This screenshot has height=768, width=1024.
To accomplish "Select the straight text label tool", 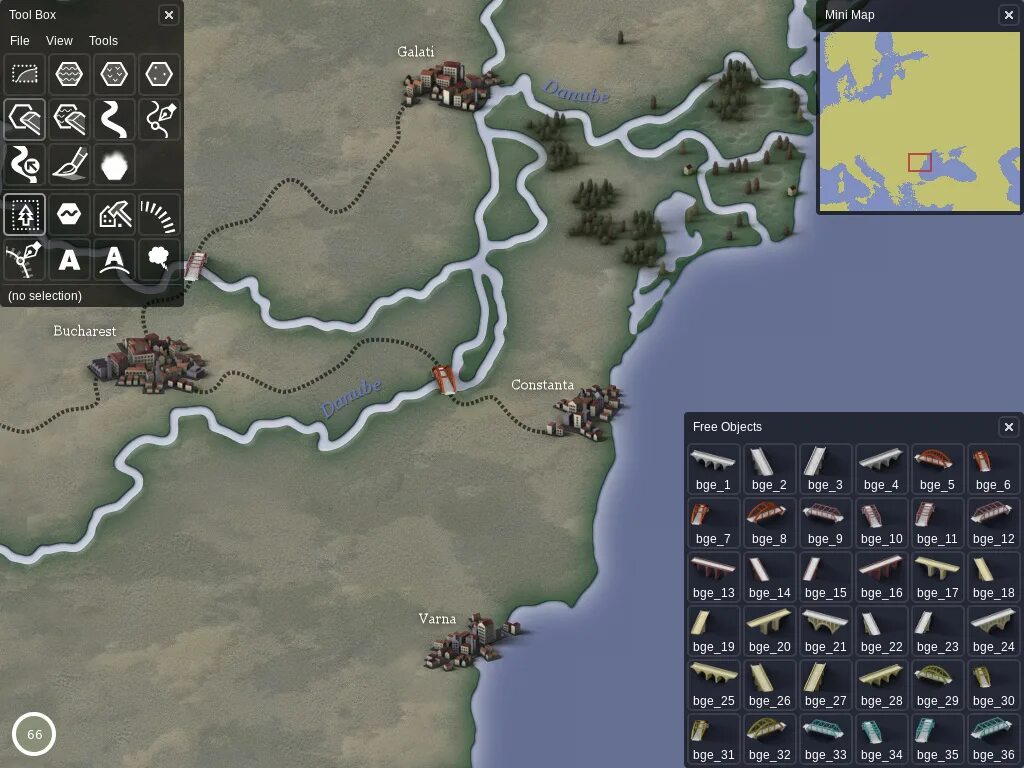I will [69, 259].
